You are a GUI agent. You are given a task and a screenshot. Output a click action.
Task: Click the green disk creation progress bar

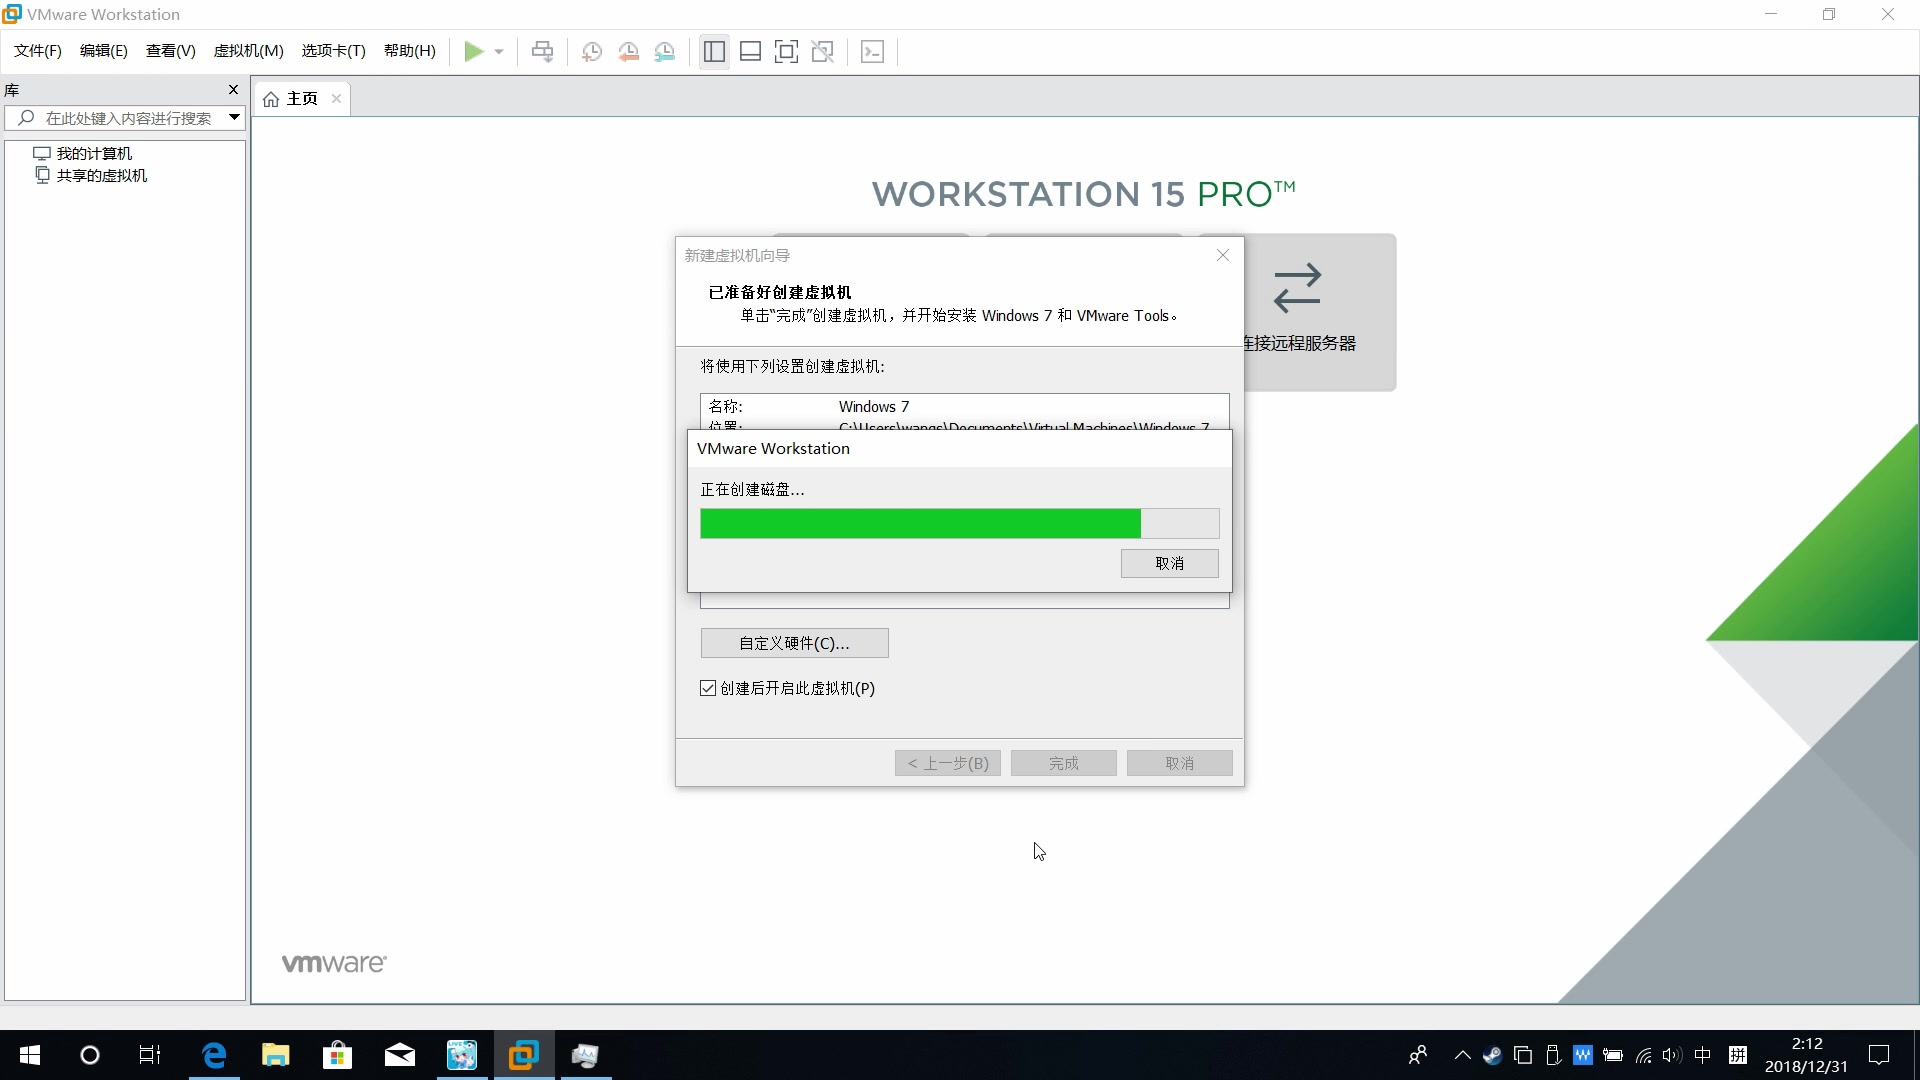pyautogui.click(x=920, y=523)
